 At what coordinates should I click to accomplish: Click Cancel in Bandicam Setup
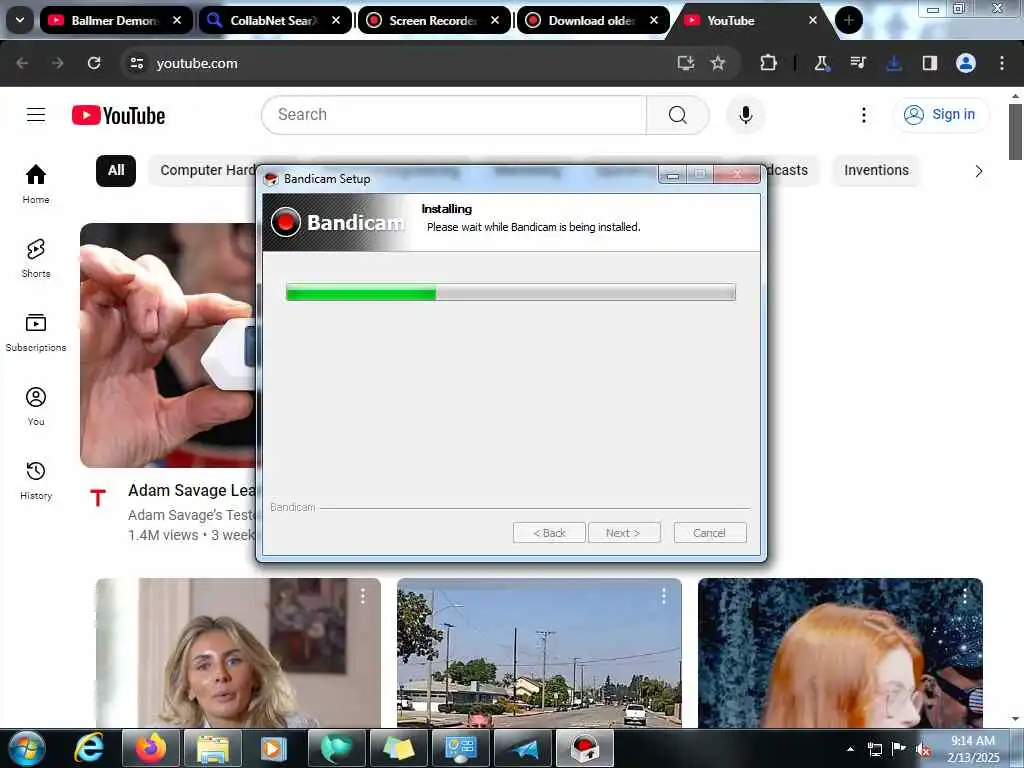point(709,533)
